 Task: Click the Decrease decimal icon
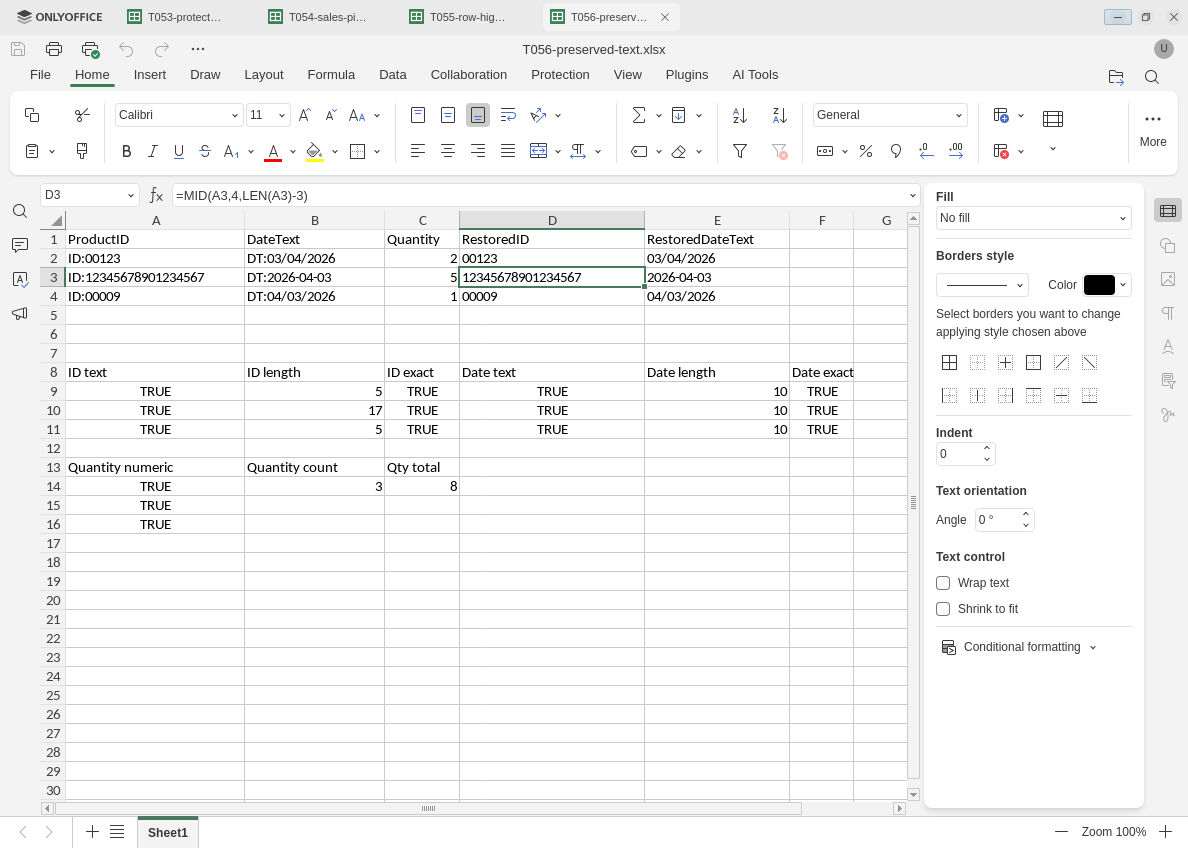coord(926,152)
